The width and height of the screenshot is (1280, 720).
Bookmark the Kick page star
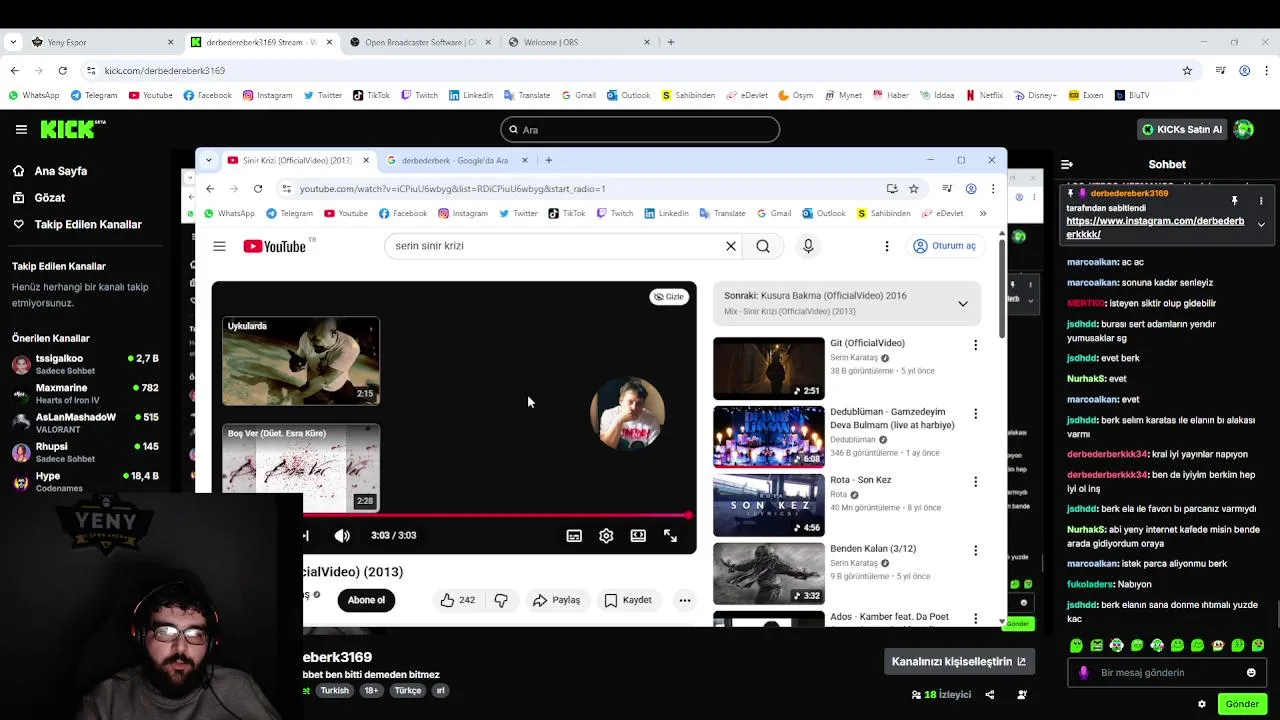(x=1187, y=71)
